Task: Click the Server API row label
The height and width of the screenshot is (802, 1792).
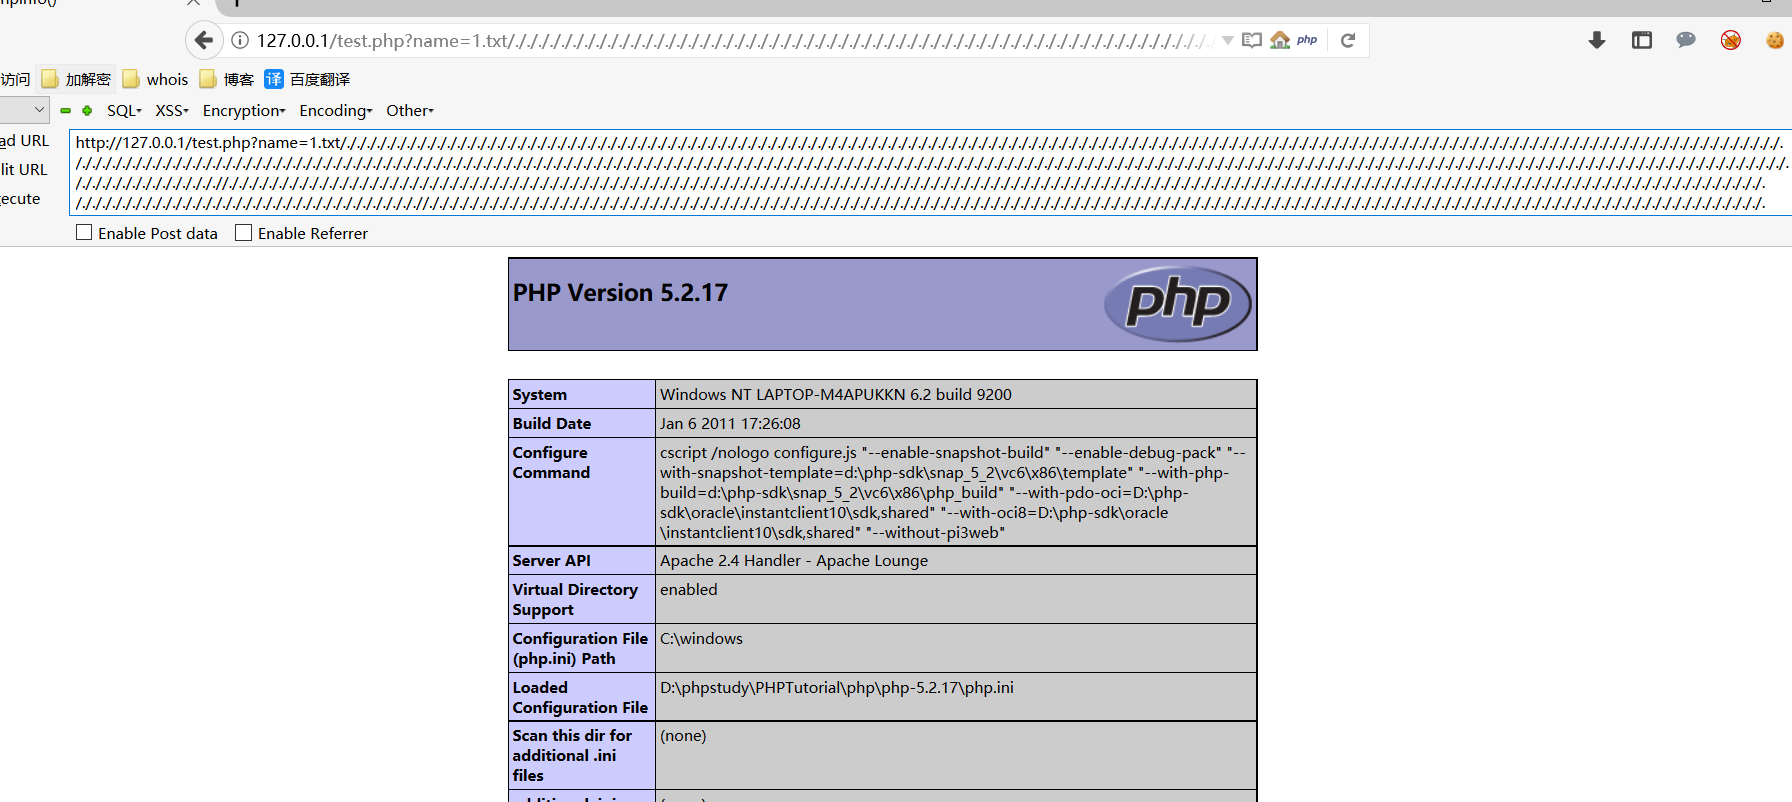Action: tap(552, 560)
